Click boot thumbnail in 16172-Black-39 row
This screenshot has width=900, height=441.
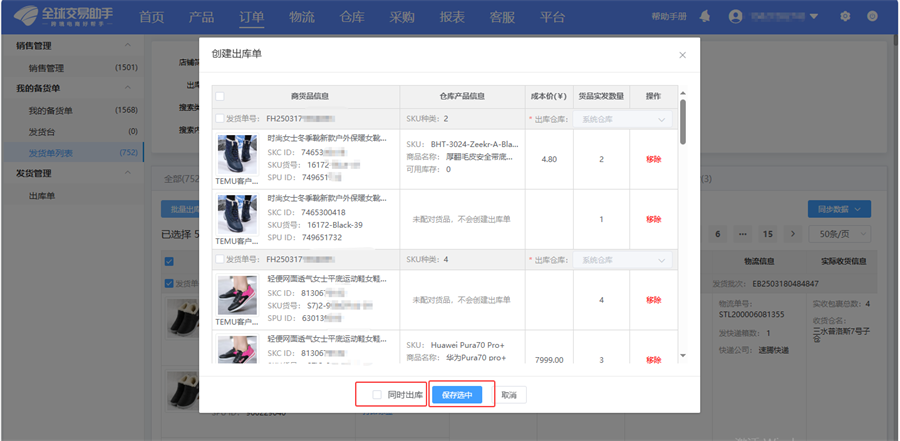coord(237,215)
